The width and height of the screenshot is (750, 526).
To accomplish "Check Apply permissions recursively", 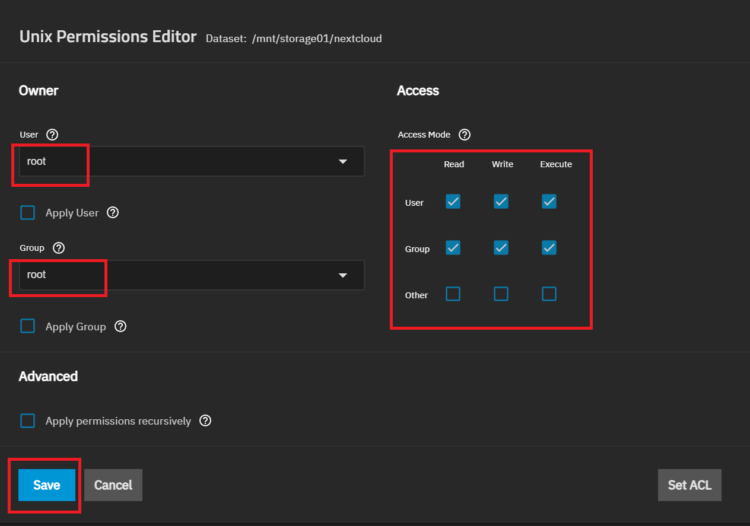I will 28,421.
